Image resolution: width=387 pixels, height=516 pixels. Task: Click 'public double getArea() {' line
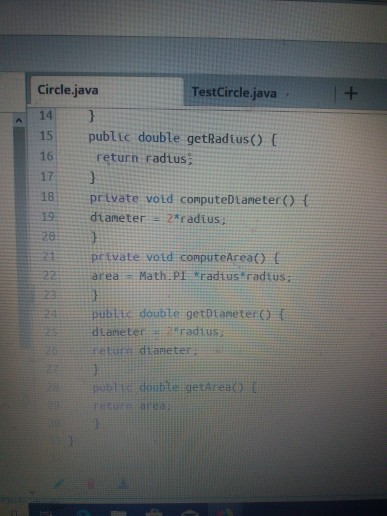pos(174,387)
